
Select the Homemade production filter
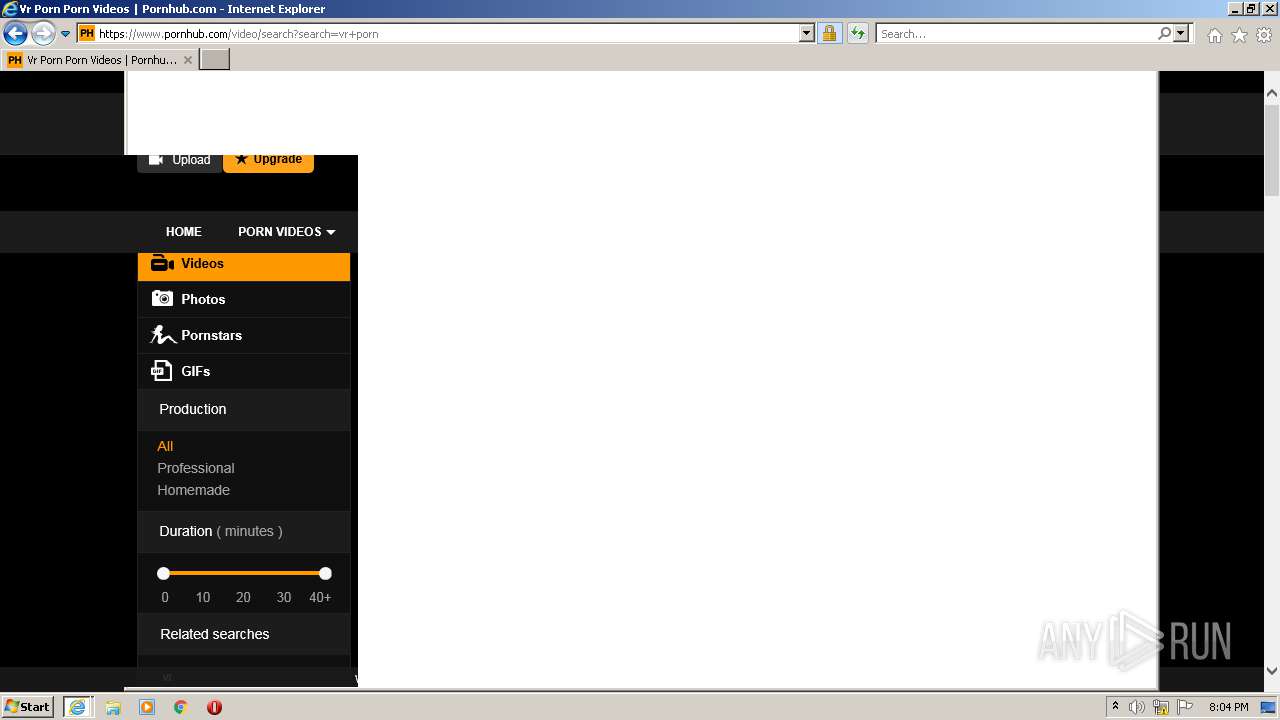tap(194, 490)
